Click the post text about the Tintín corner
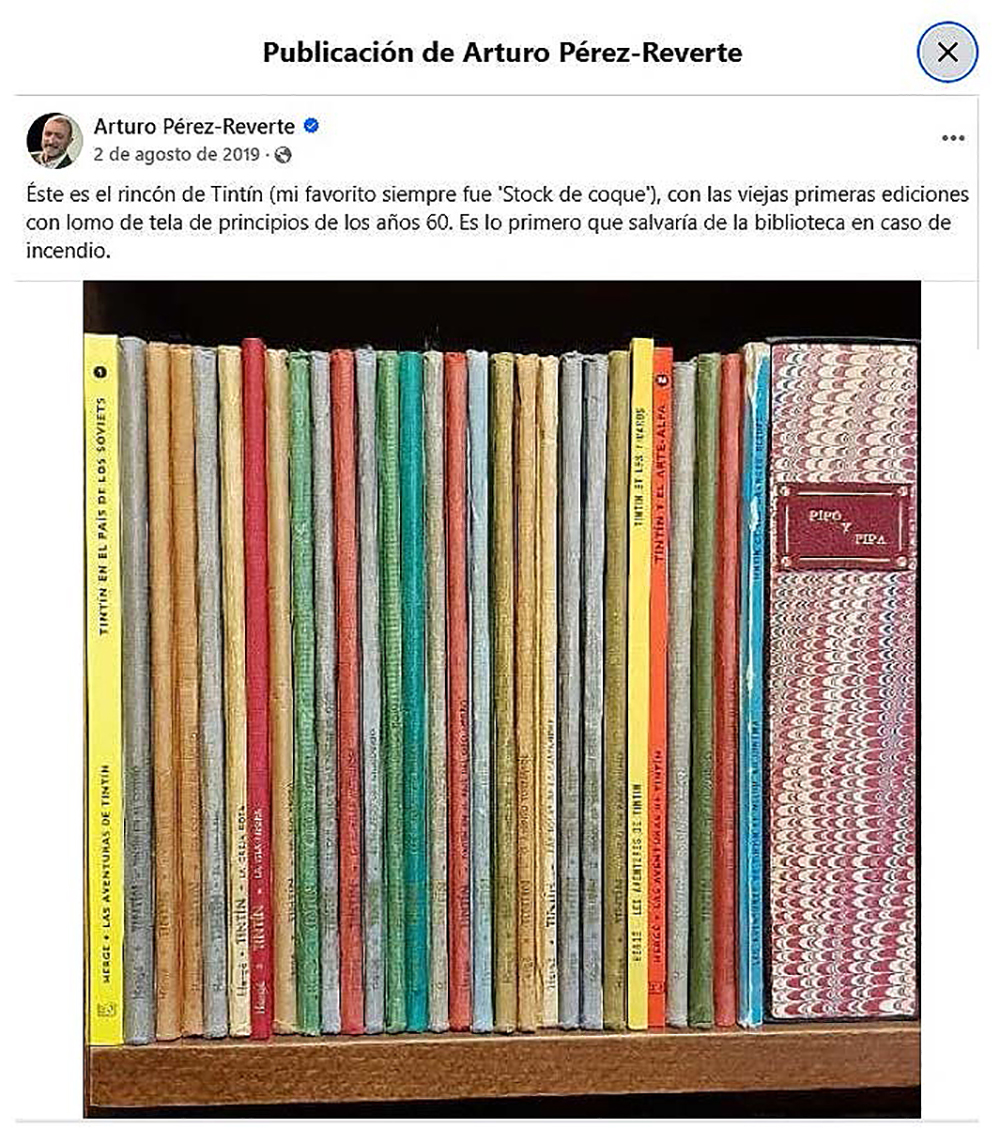The width and height of the screenshot is (1000, 1144). click(x=497, y=223)
